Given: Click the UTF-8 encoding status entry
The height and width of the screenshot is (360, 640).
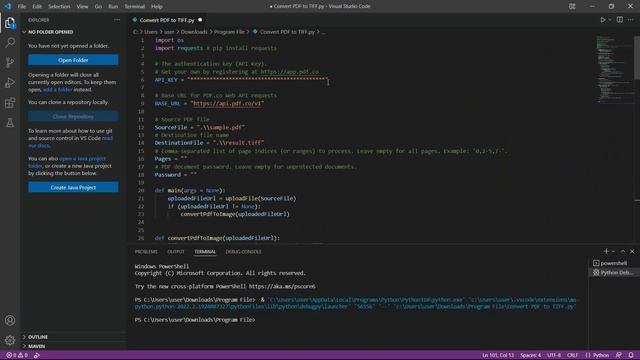Looking at the screenshot, I should coord(553,355).
